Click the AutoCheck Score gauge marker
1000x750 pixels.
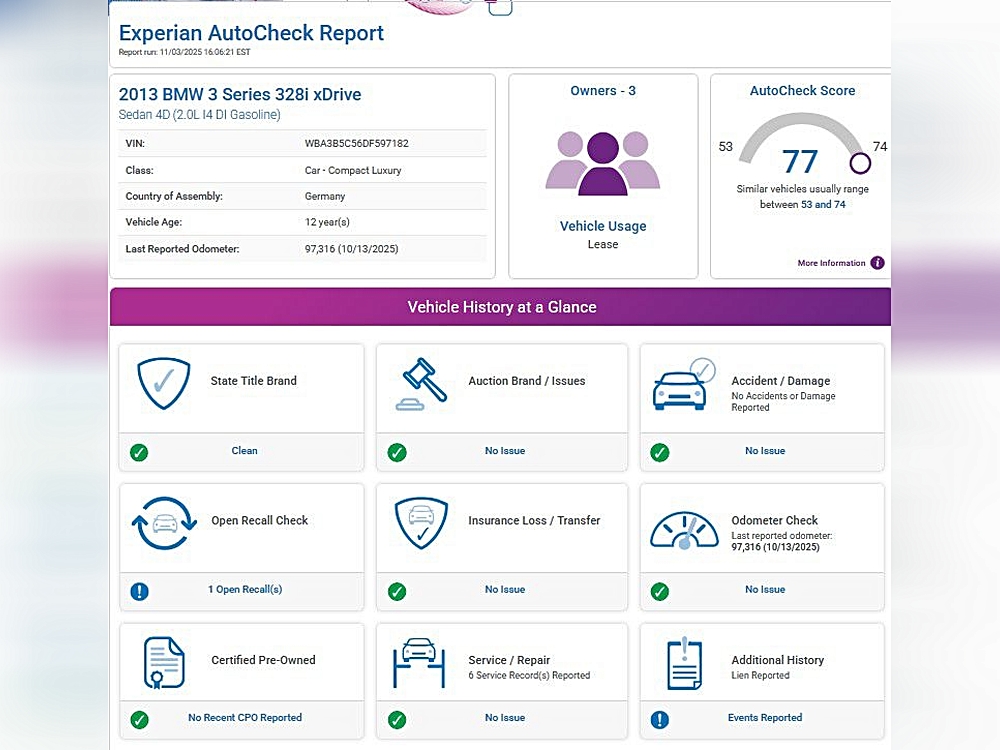pyautogui.click(x=859, y=163)
